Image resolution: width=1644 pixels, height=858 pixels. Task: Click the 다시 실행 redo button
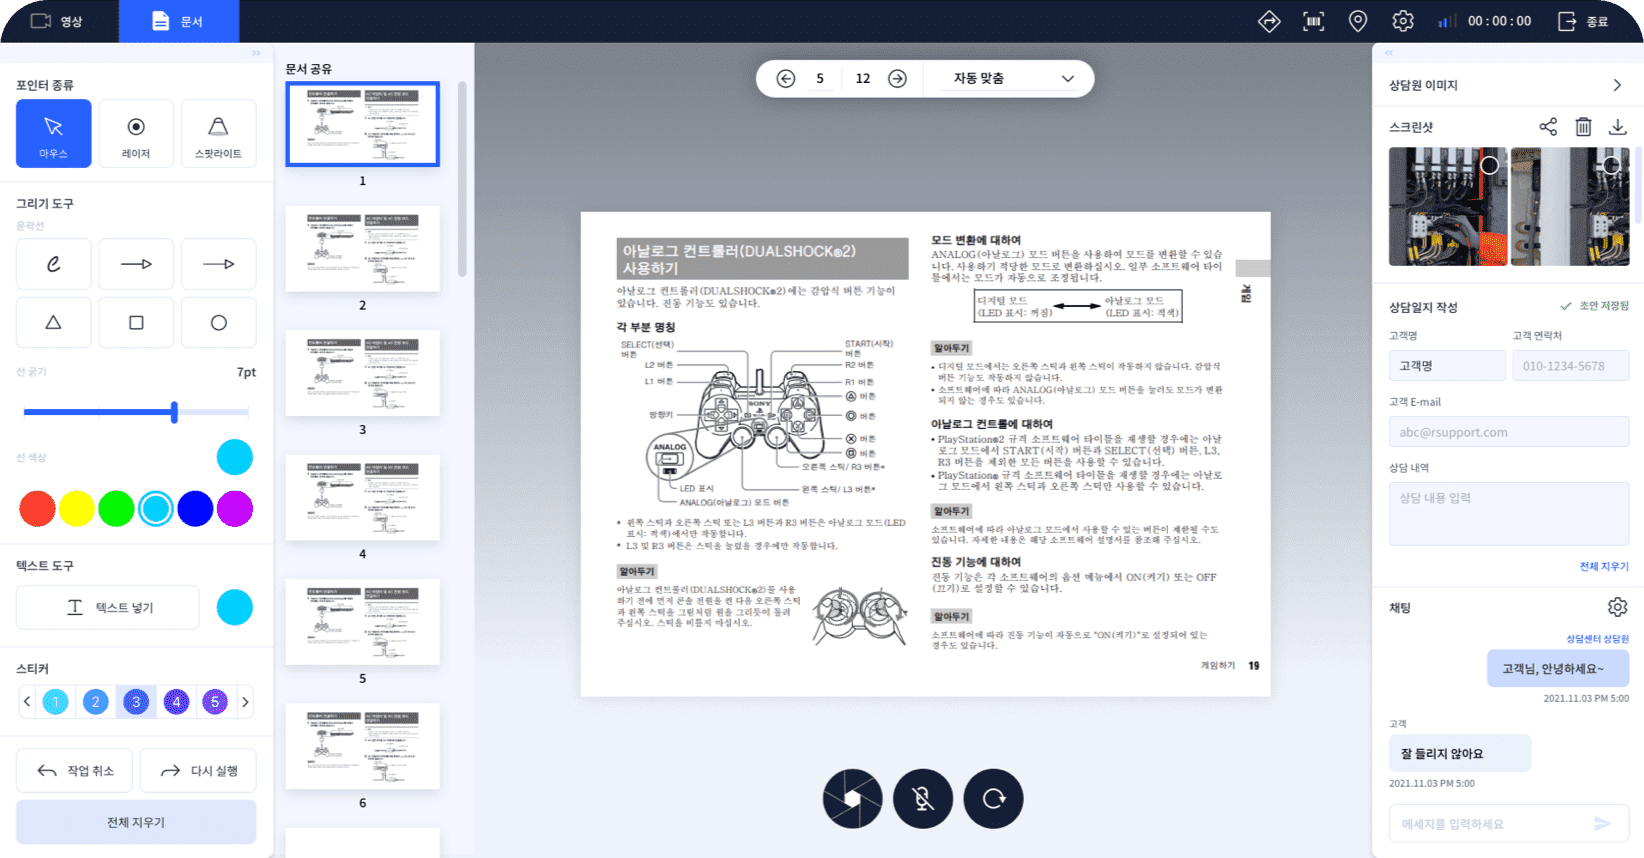tap(198, 770)
